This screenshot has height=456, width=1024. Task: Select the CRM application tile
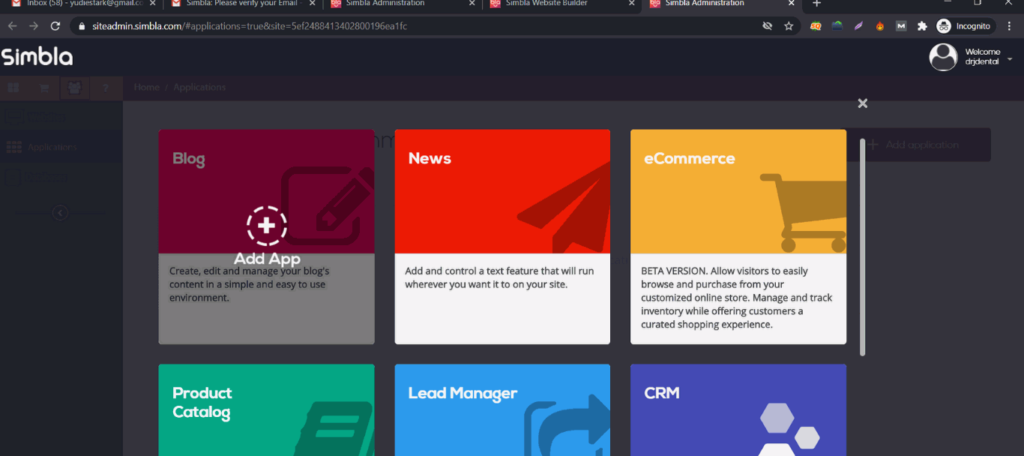[x=738, y=410]
